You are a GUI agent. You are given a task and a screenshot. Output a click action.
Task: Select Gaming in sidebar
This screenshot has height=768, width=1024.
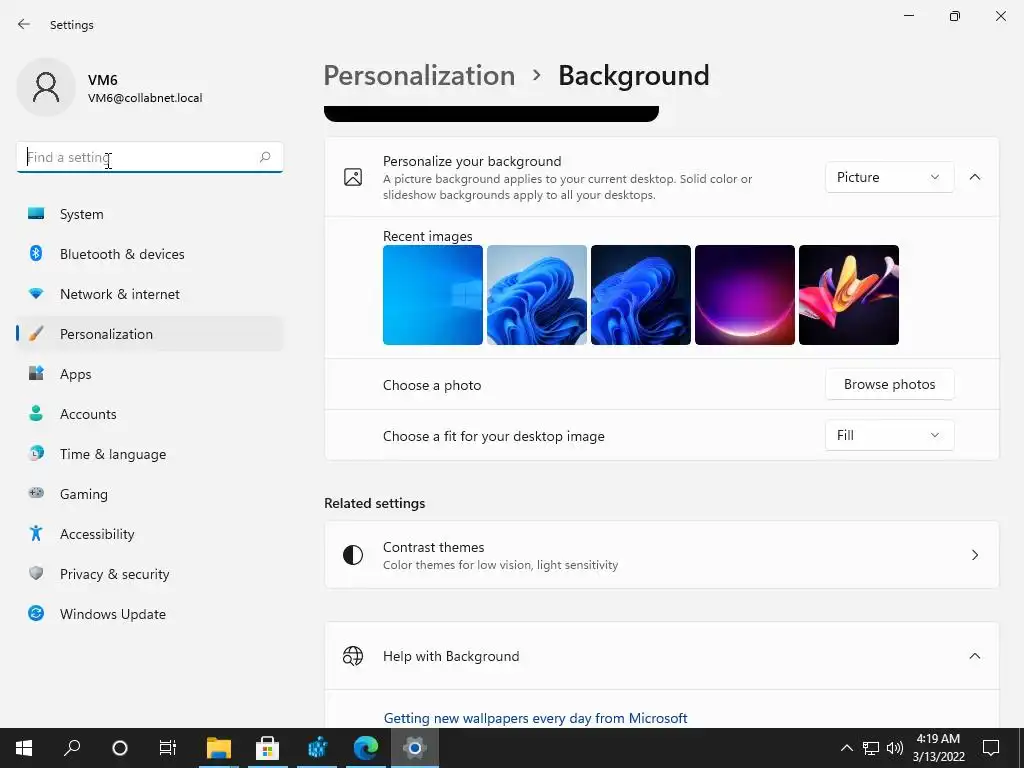click(x=150, y=494)
